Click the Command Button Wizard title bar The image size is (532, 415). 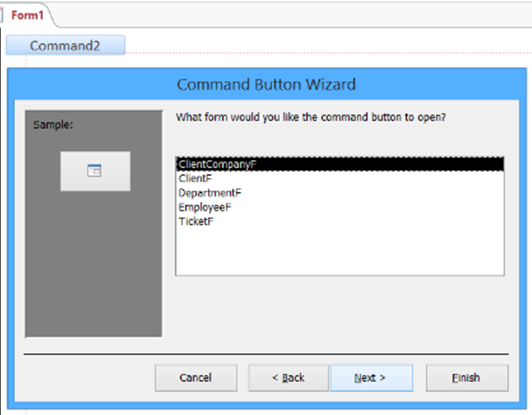[267, 84]
